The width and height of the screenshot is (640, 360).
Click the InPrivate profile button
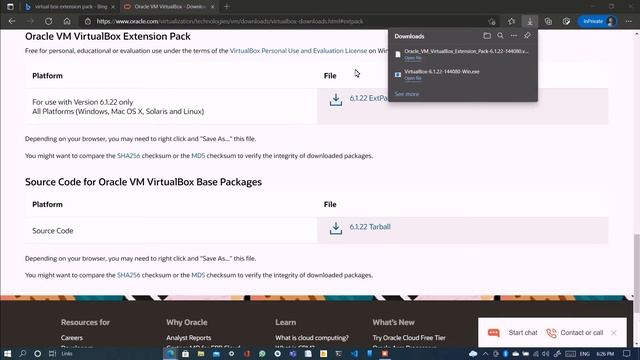pyautogui.click(x=598, y=21)
